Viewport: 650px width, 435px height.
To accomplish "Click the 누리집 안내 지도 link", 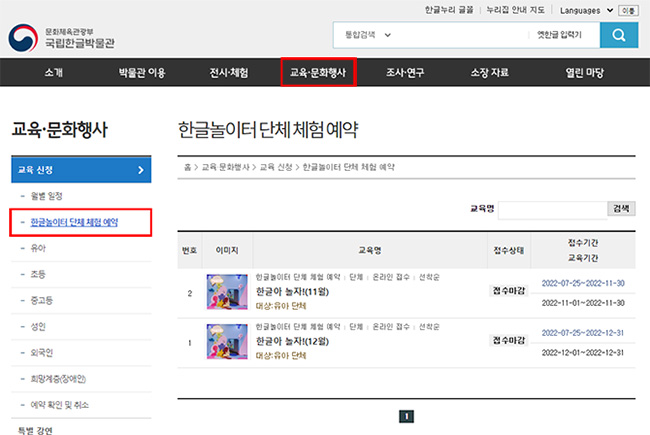I will (x=515, y=10).
